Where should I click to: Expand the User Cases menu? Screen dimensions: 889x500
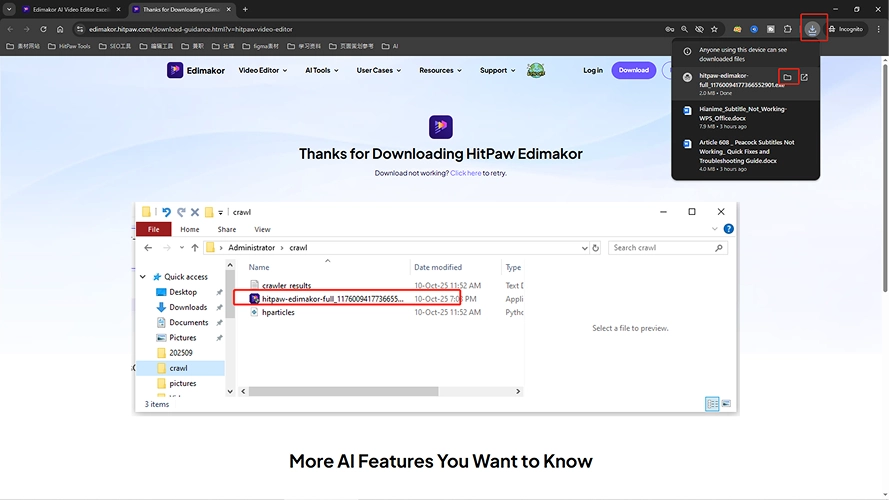click(378, 70)
